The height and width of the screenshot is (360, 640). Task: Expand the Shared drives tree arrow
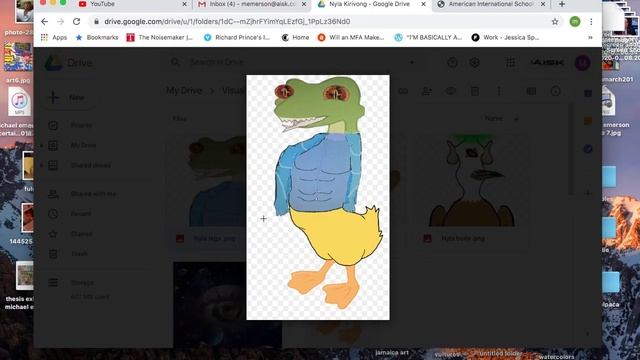[42, 165]
